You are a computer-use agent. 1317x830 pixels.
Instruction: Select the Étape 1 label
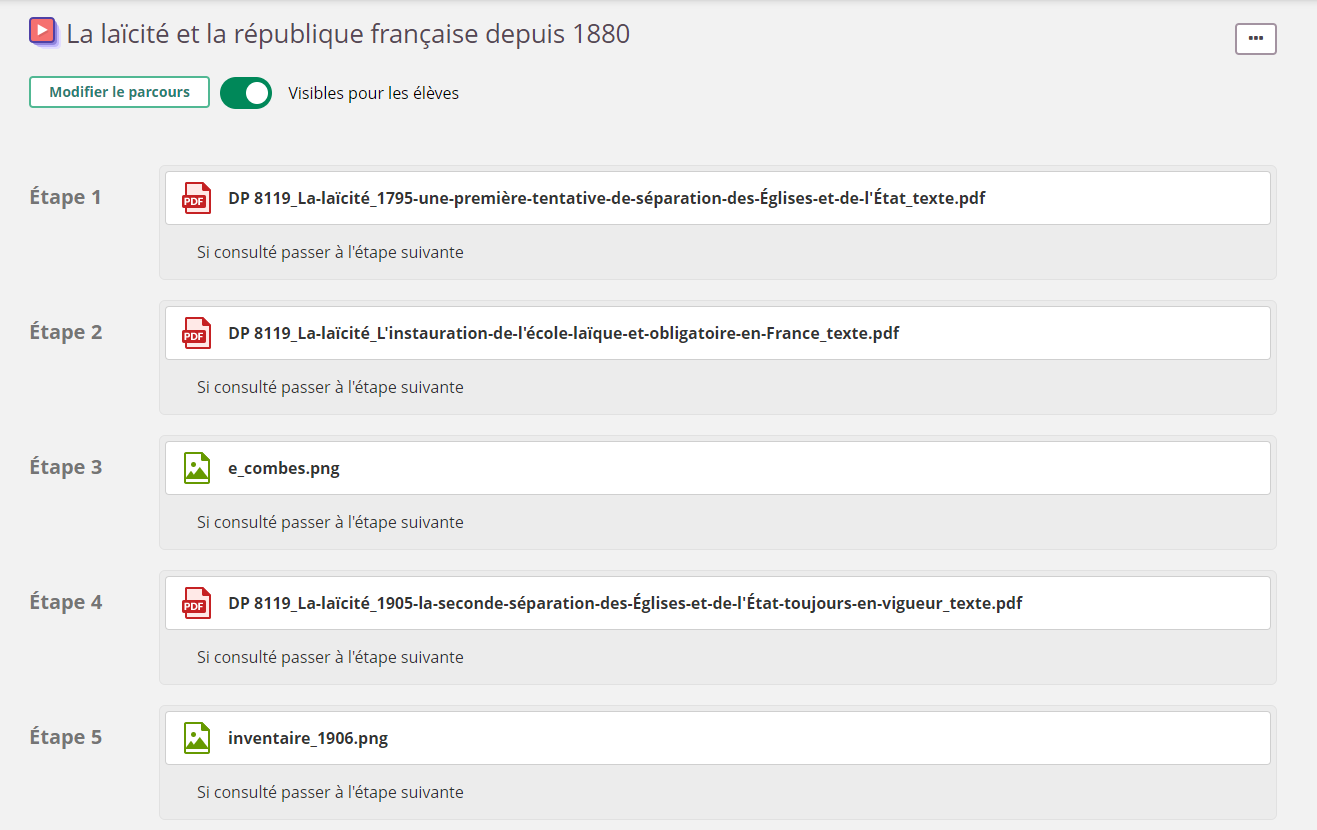pos(66,197)
